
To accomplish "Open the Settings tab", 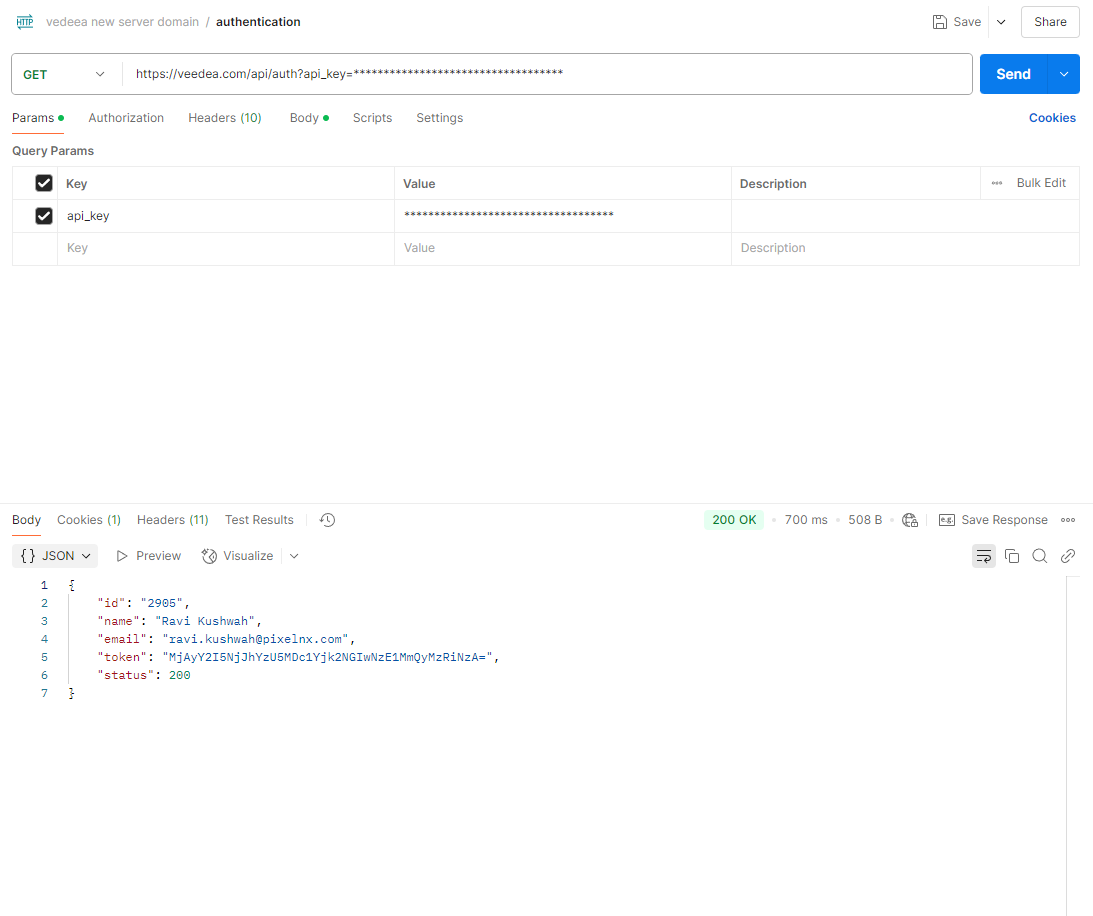I will [440, 118].
